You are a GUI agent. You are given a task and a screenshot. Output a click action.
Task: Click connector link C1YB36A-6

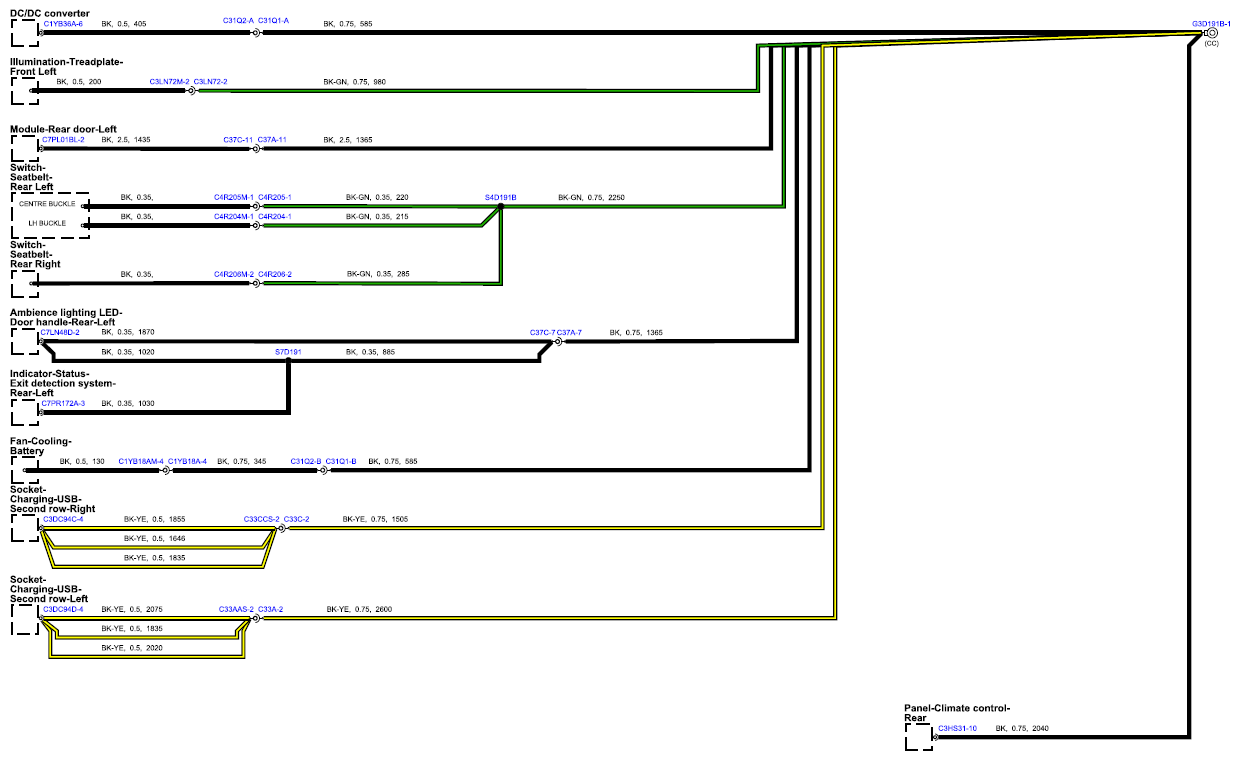pyautogui.click(x=63, y=22)
